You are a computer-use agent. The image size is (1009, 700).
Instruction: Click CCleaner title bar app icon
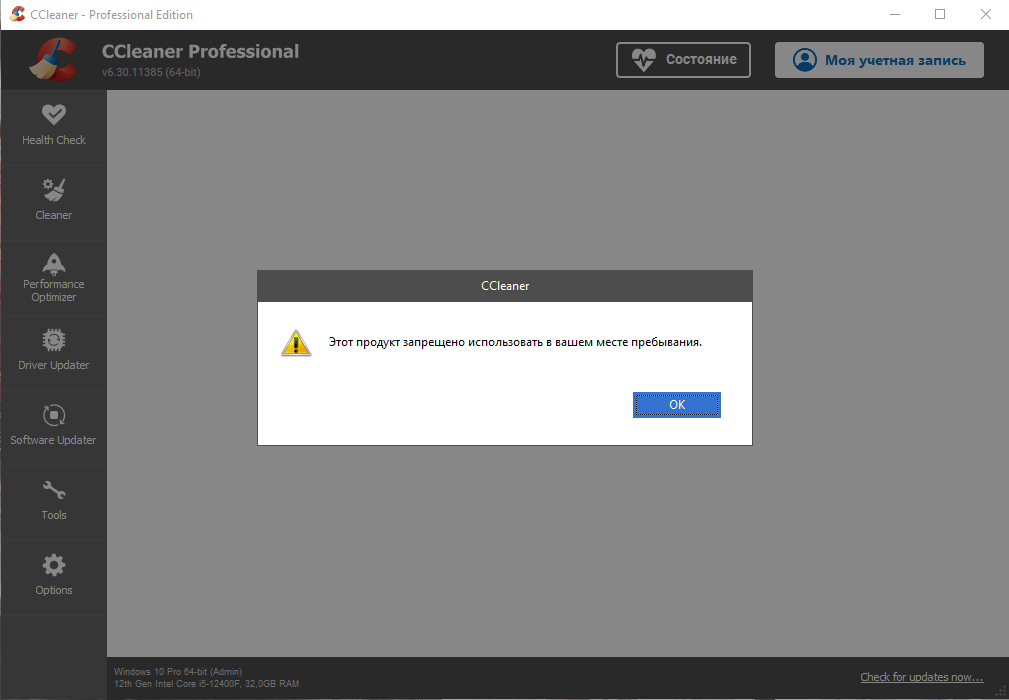17,14
